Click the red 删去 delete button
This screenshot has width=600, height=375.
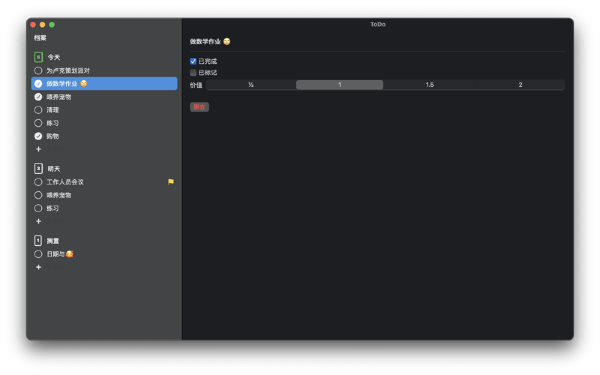point(199,107)
